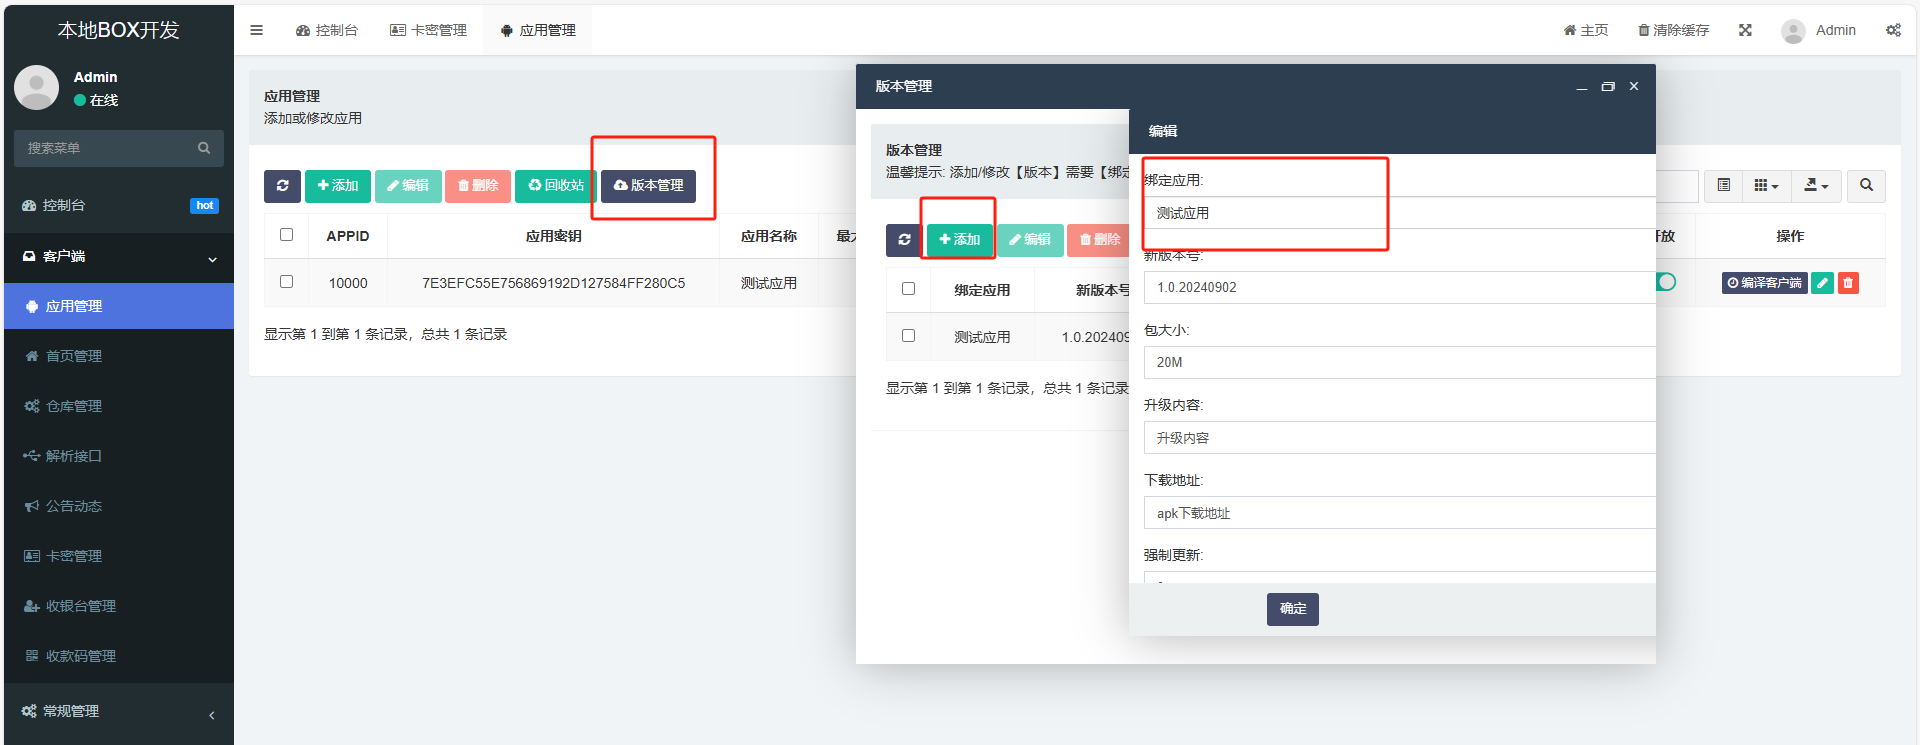Viewport: 1920px width, 745px height.
Task: Click 删除 in the 版本管理 dialog
Action: coord(1099,240)
